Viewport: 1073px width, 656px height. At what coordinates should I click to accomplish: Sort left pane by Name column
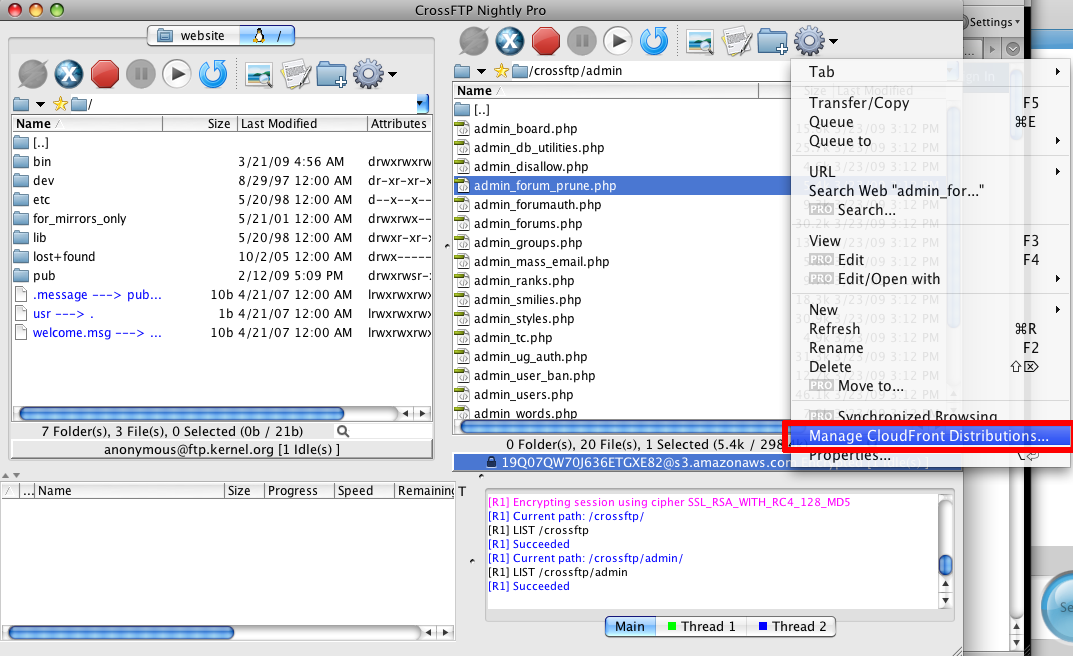tap(87, 124)
